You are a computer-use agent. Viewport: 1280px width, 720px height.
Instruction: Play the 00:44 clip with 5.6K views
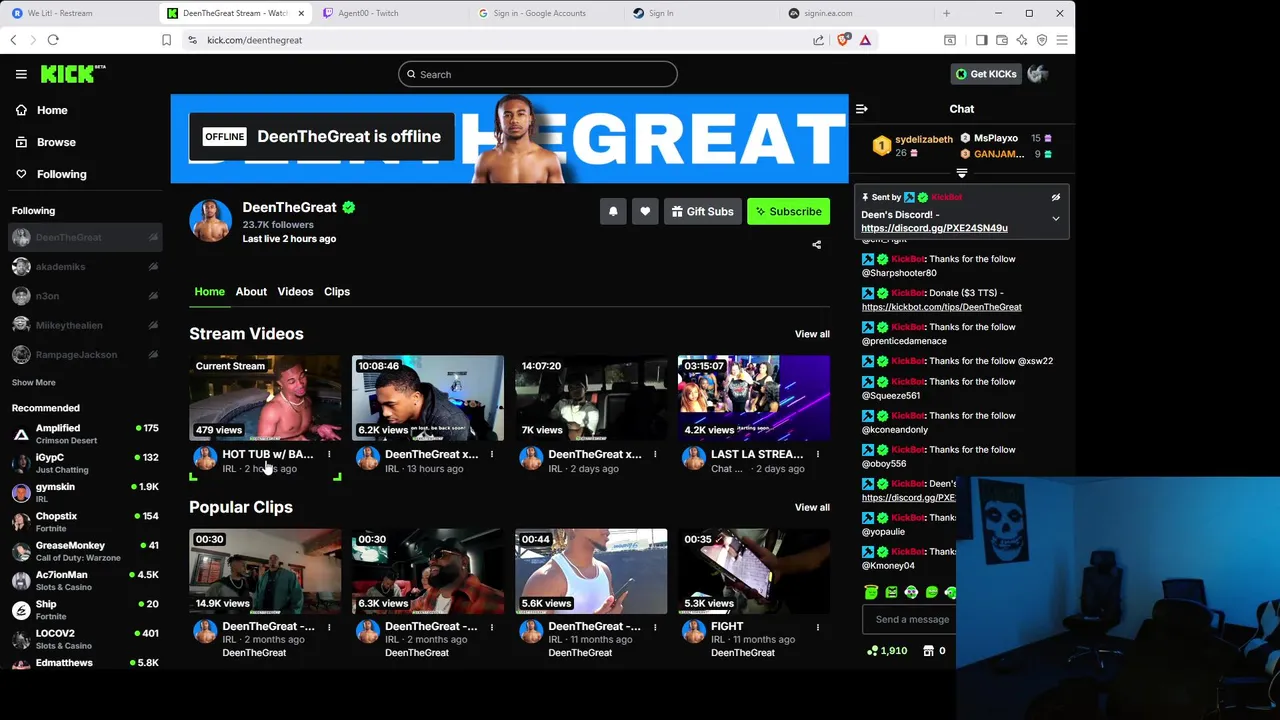point(591,571)
